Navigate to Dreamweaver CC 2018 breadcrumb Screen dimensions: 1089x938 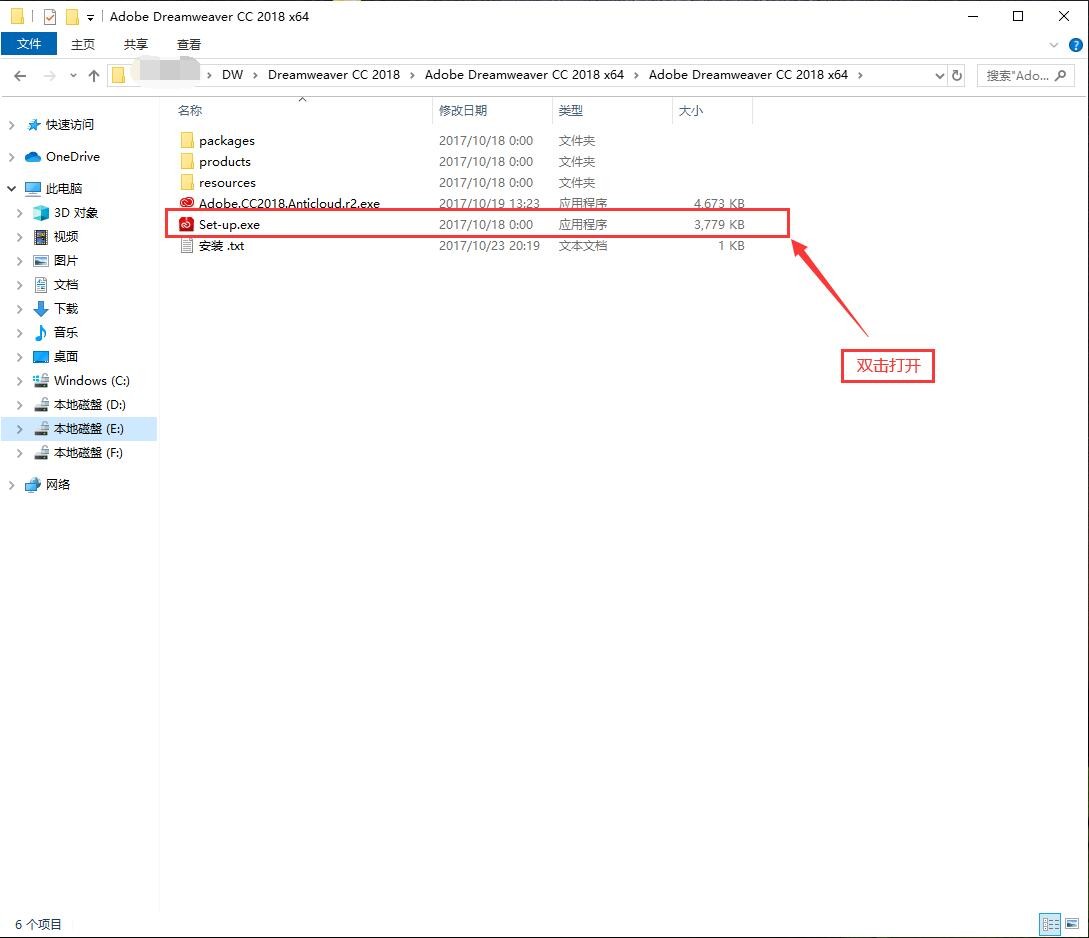[334, 75]
